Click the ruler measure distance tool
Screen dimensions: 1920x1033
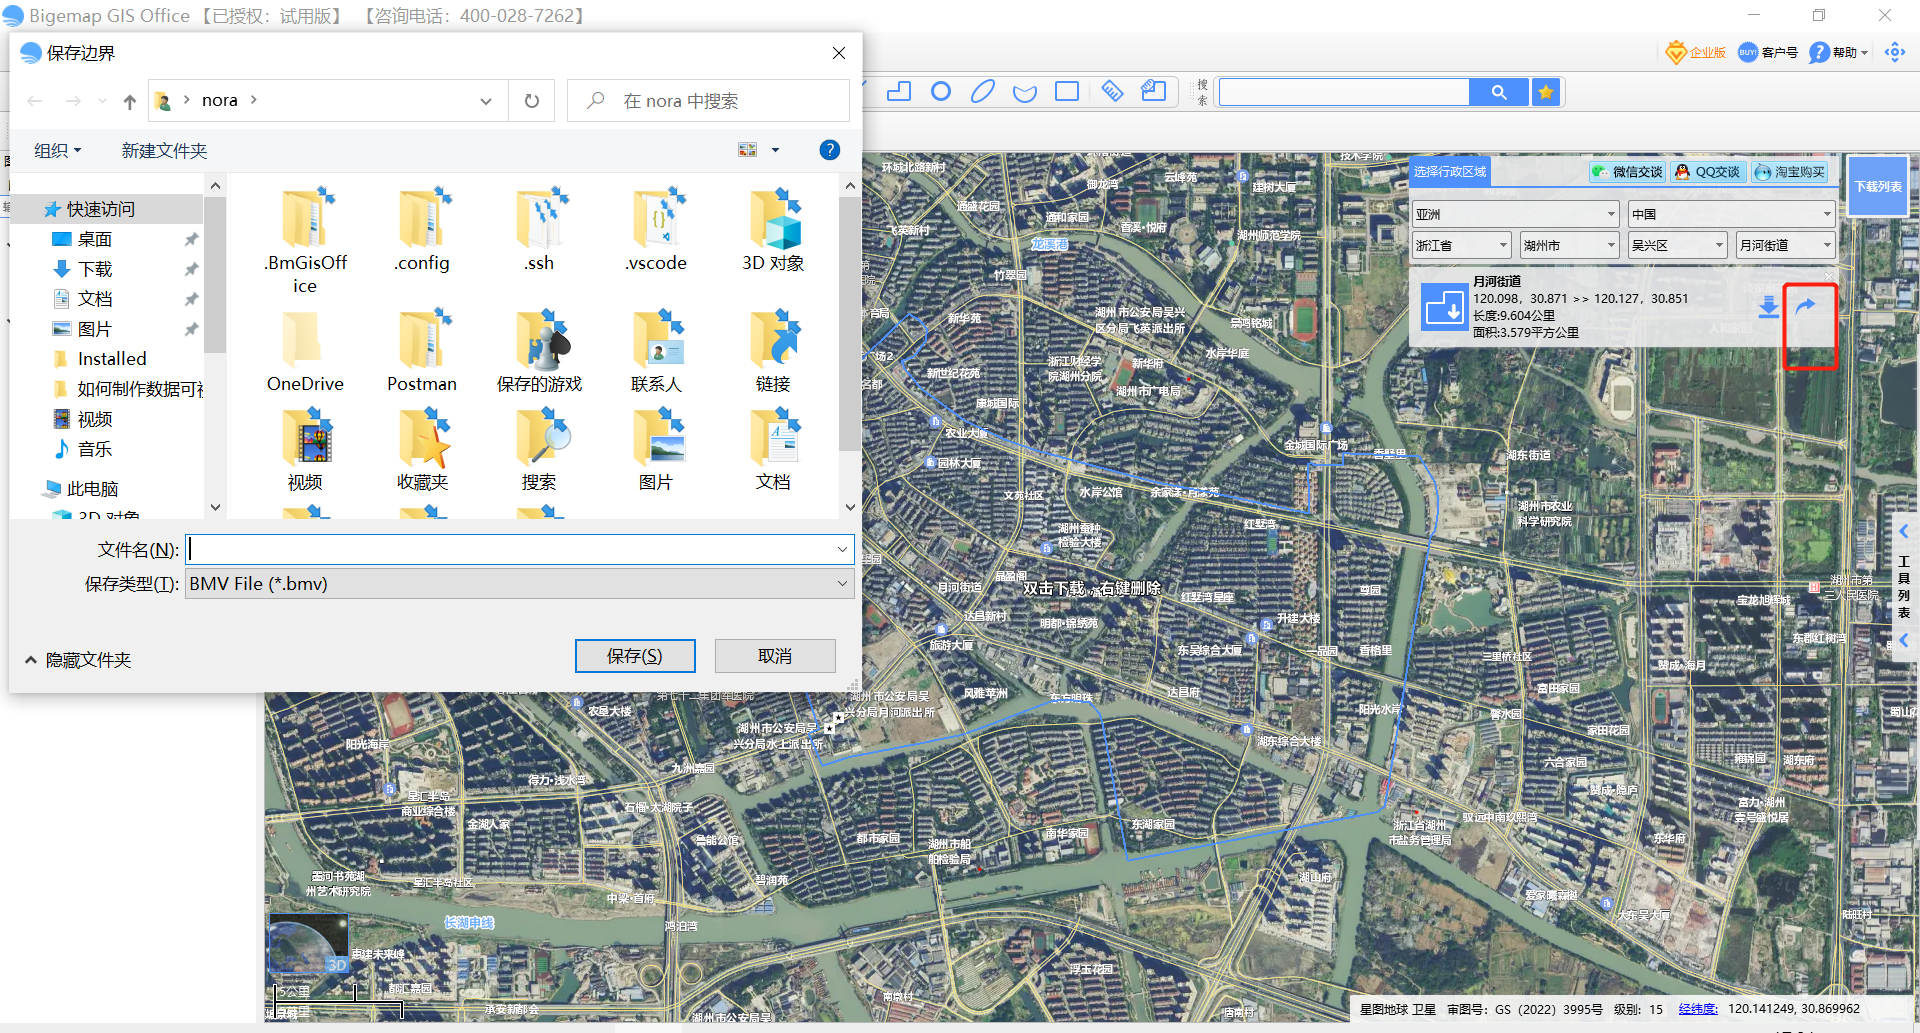point(1112,92)
